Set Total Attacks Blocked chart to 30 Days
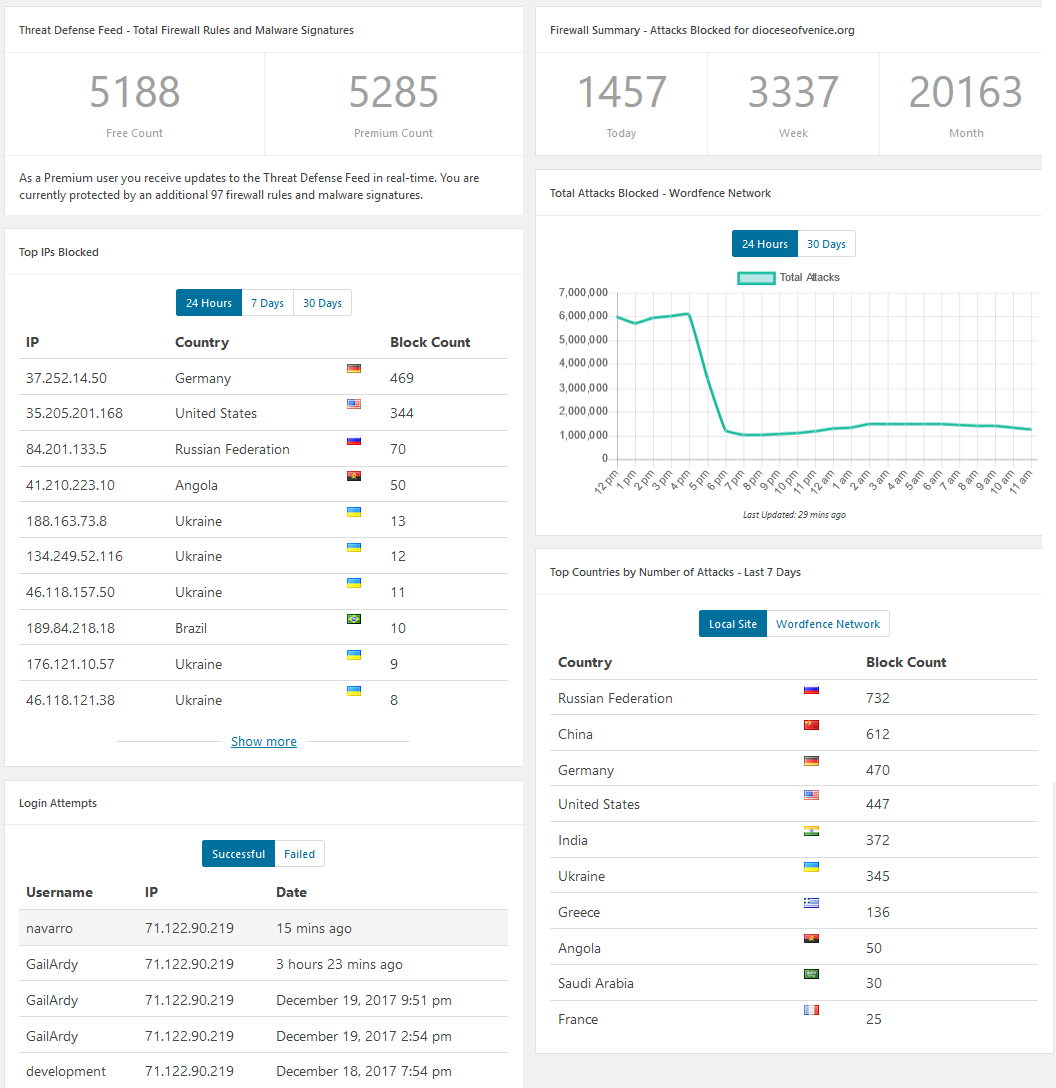This screenshot has height=1088, width=1056. point(826,244)
